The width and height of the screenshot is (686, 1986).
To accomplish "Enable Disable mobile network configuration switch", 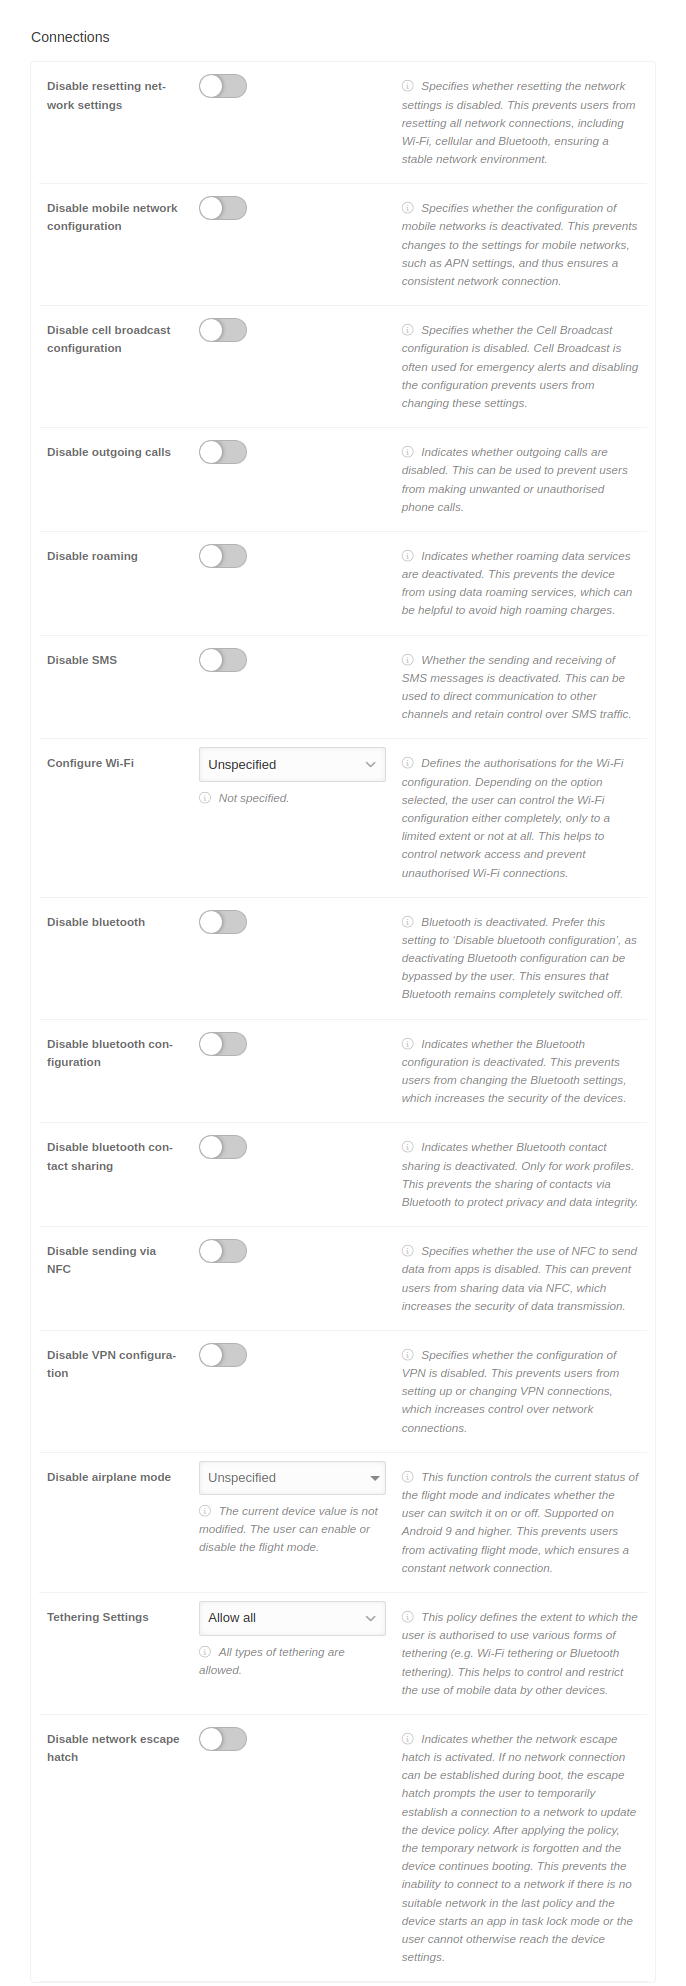I will tap(222, 208).
